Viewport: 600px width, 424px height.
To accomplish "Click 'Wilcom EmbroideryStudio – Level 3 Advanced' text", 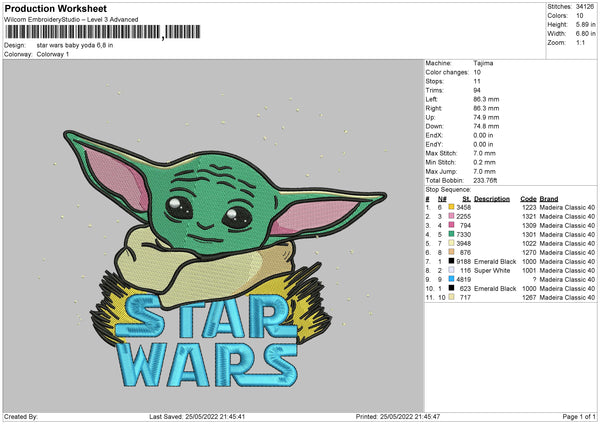I will point(71,19).
